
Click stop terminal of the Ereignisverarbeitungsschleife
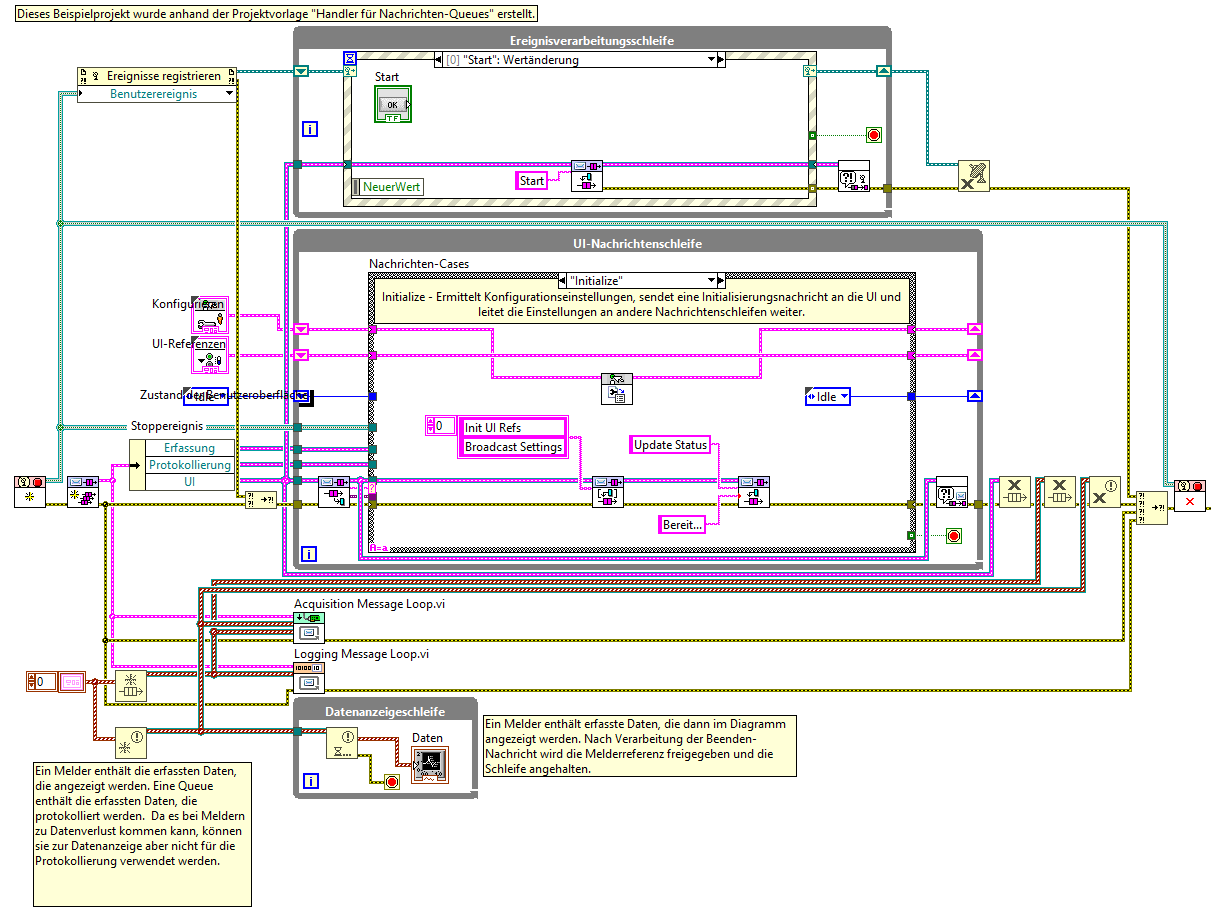(873, 134)
